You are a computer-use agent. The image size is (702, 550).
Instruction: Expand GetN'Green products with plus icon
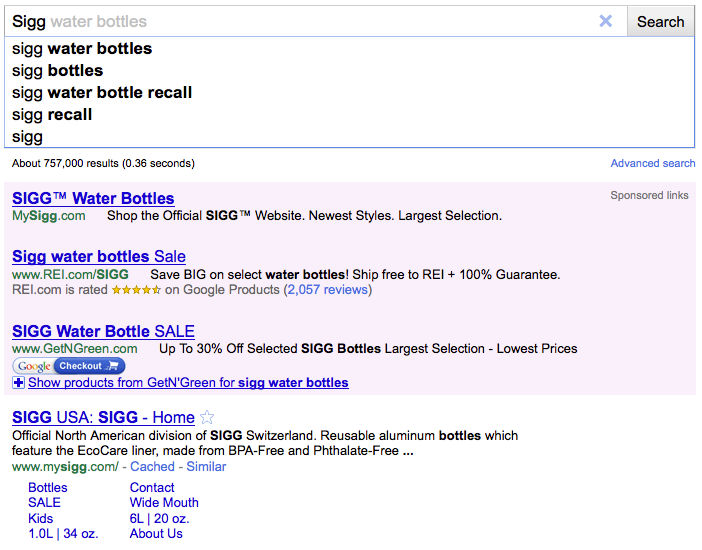click(18, 383)
